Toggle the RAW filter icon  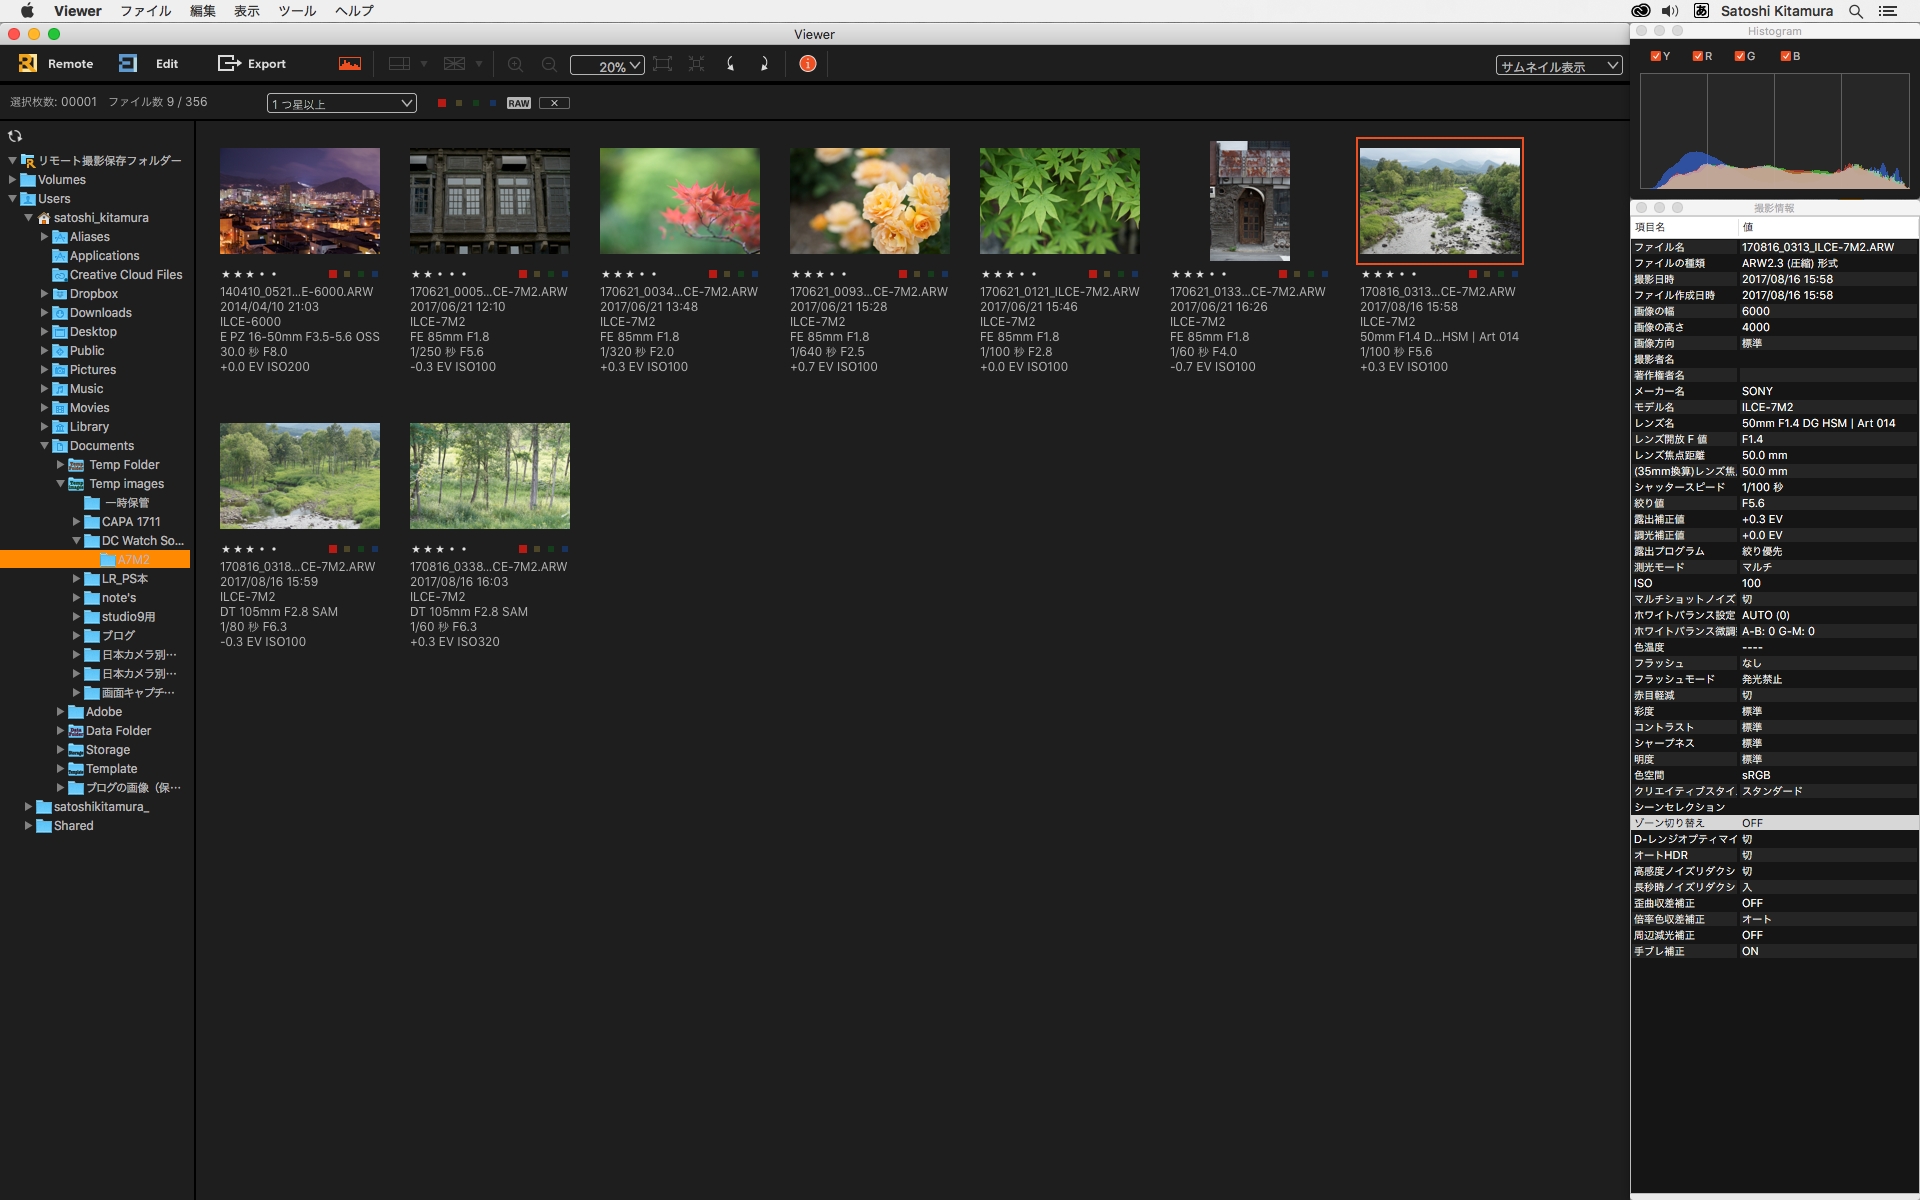tap(518, 103)
